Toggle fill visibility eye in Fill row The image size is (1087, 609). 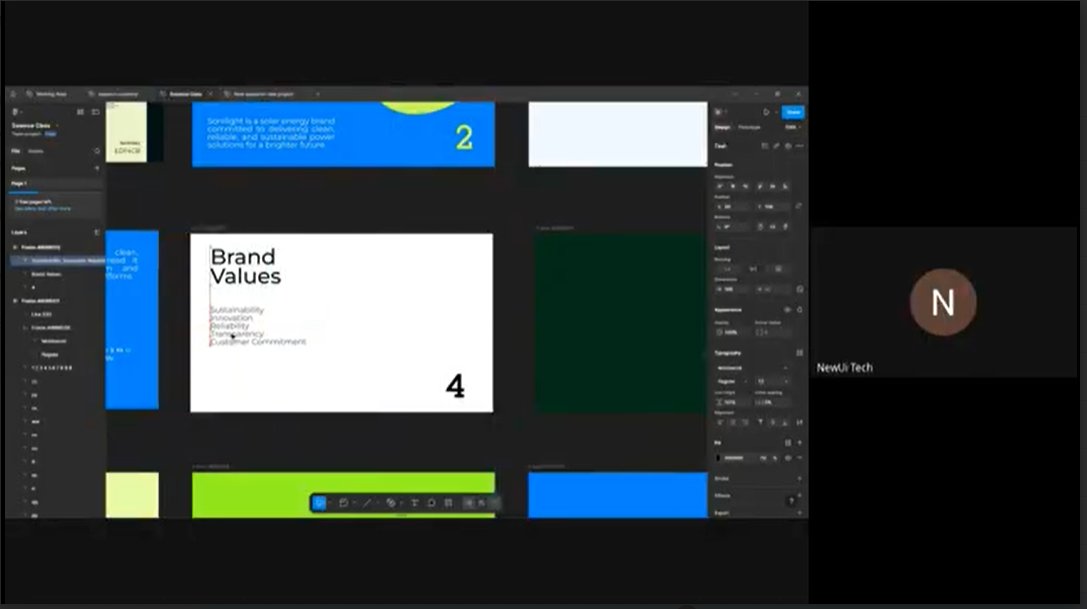(x=788, y=458)
